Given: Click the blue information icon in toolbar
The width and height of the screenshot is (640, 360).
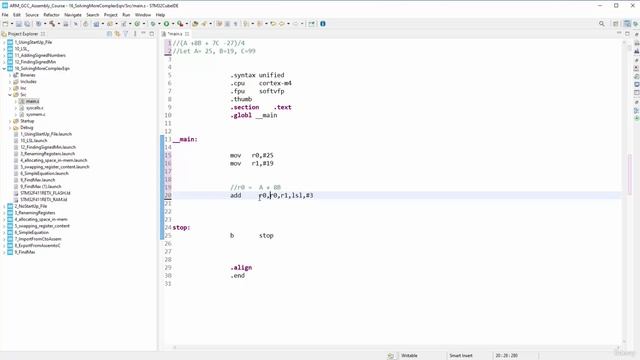Looking at the screenshot, I should pos(322,24).
